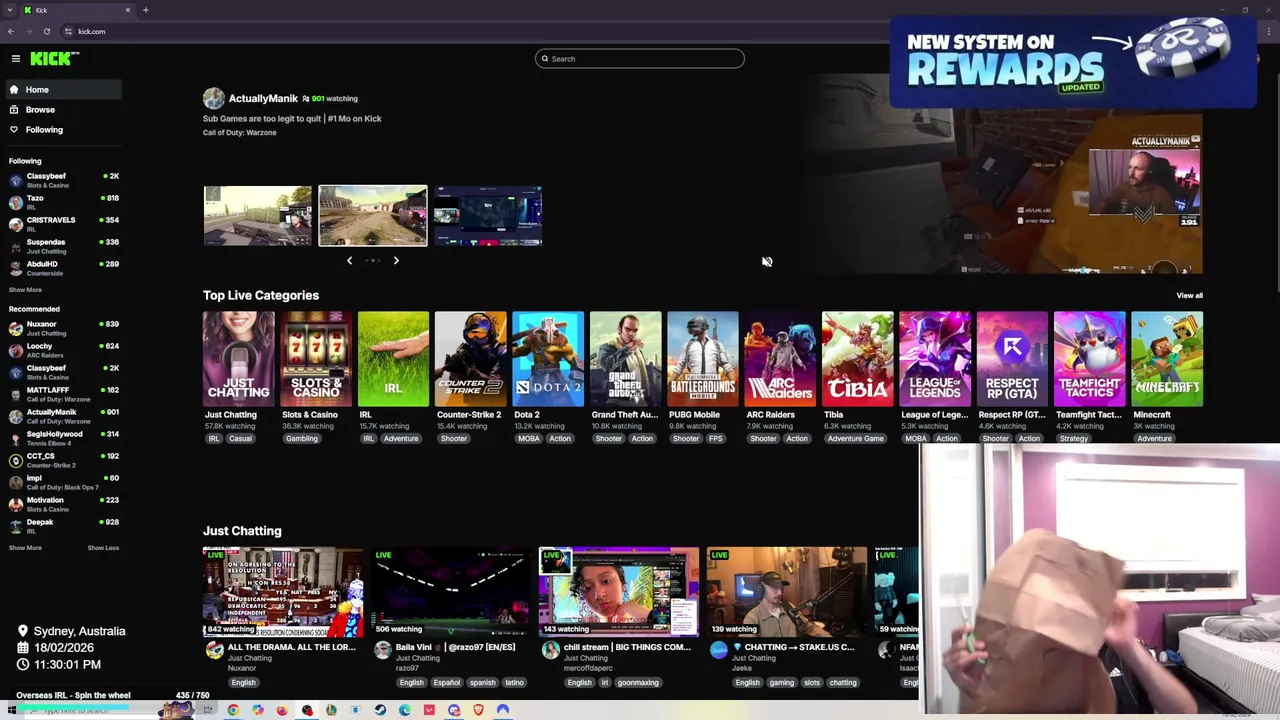Open the hamburger sidebar menu
The height and width of the screenshot is (720, 1280).
[15, 59]
